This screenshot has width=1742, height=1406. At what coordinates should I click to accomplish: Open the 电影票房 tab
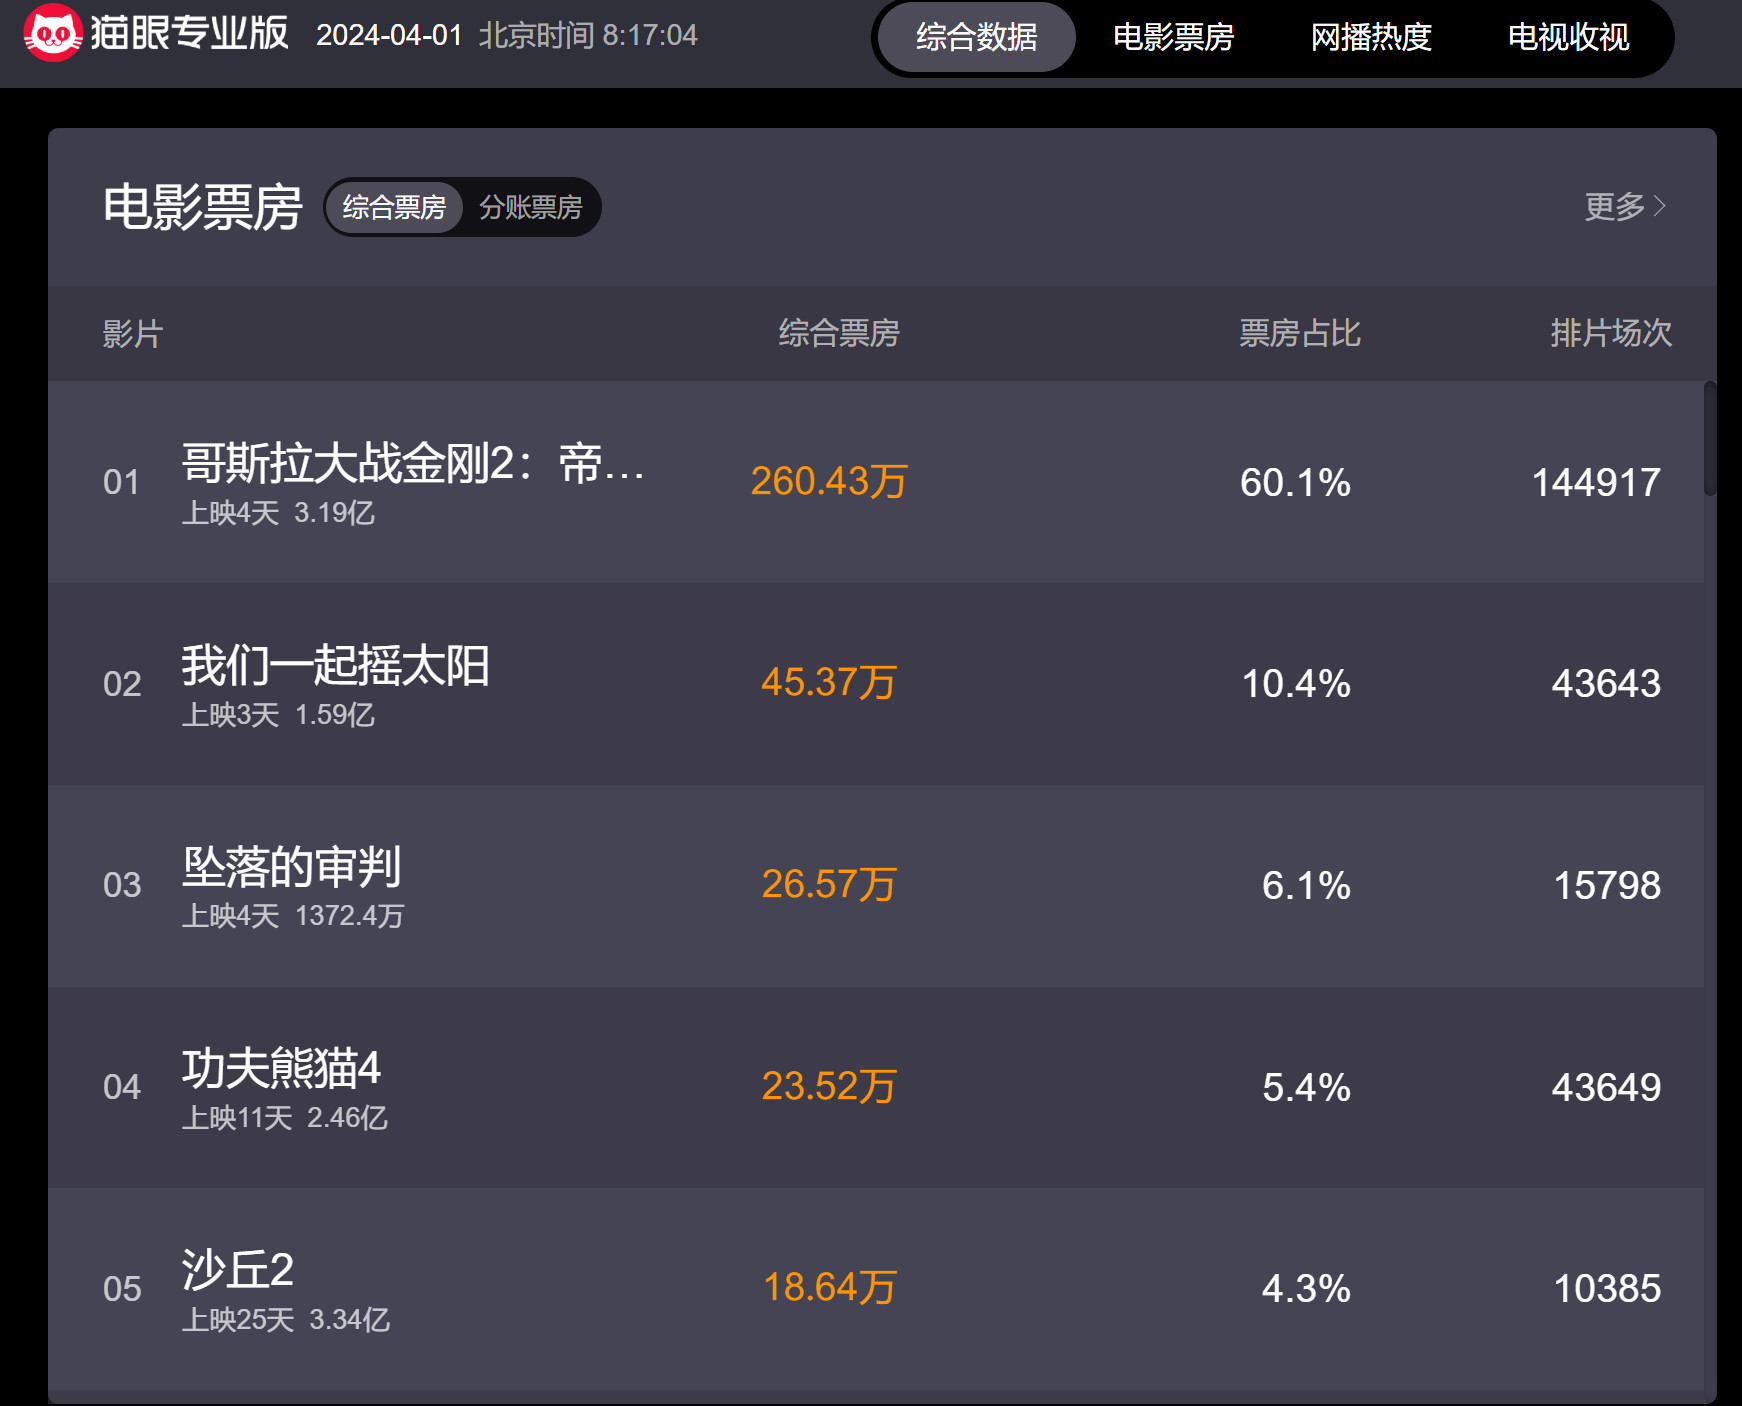[1173, 37]
